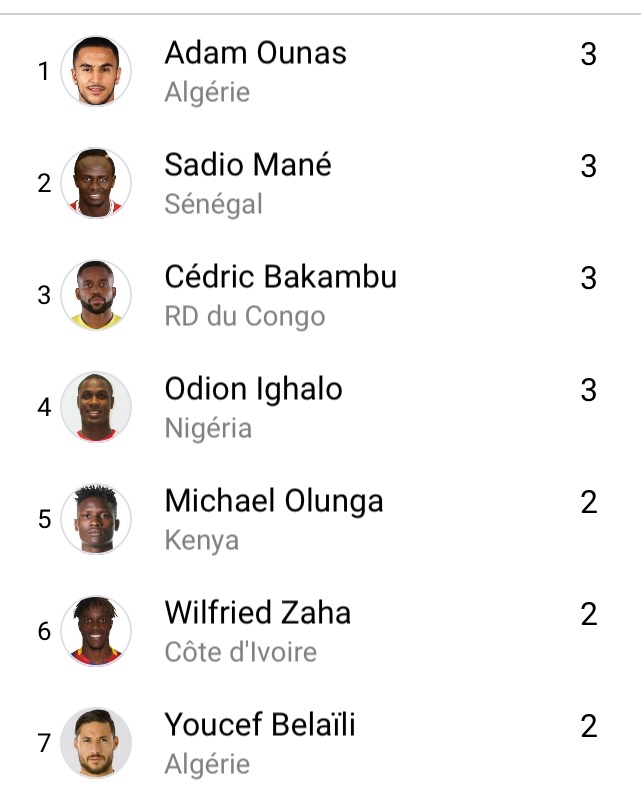The height and width of the screenshot is (807, 641).
Task: Open Odion Ighalo's player details
Action: [253, 389]
